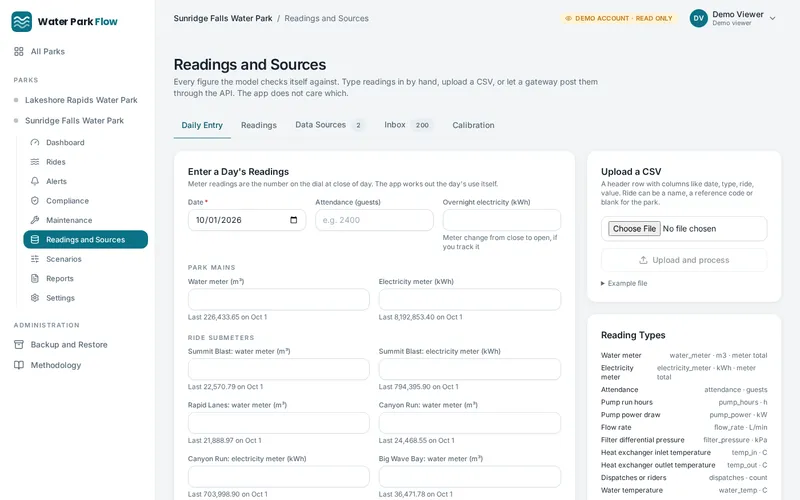Click "Pump run hours" reading type

[x=627, y=402]
